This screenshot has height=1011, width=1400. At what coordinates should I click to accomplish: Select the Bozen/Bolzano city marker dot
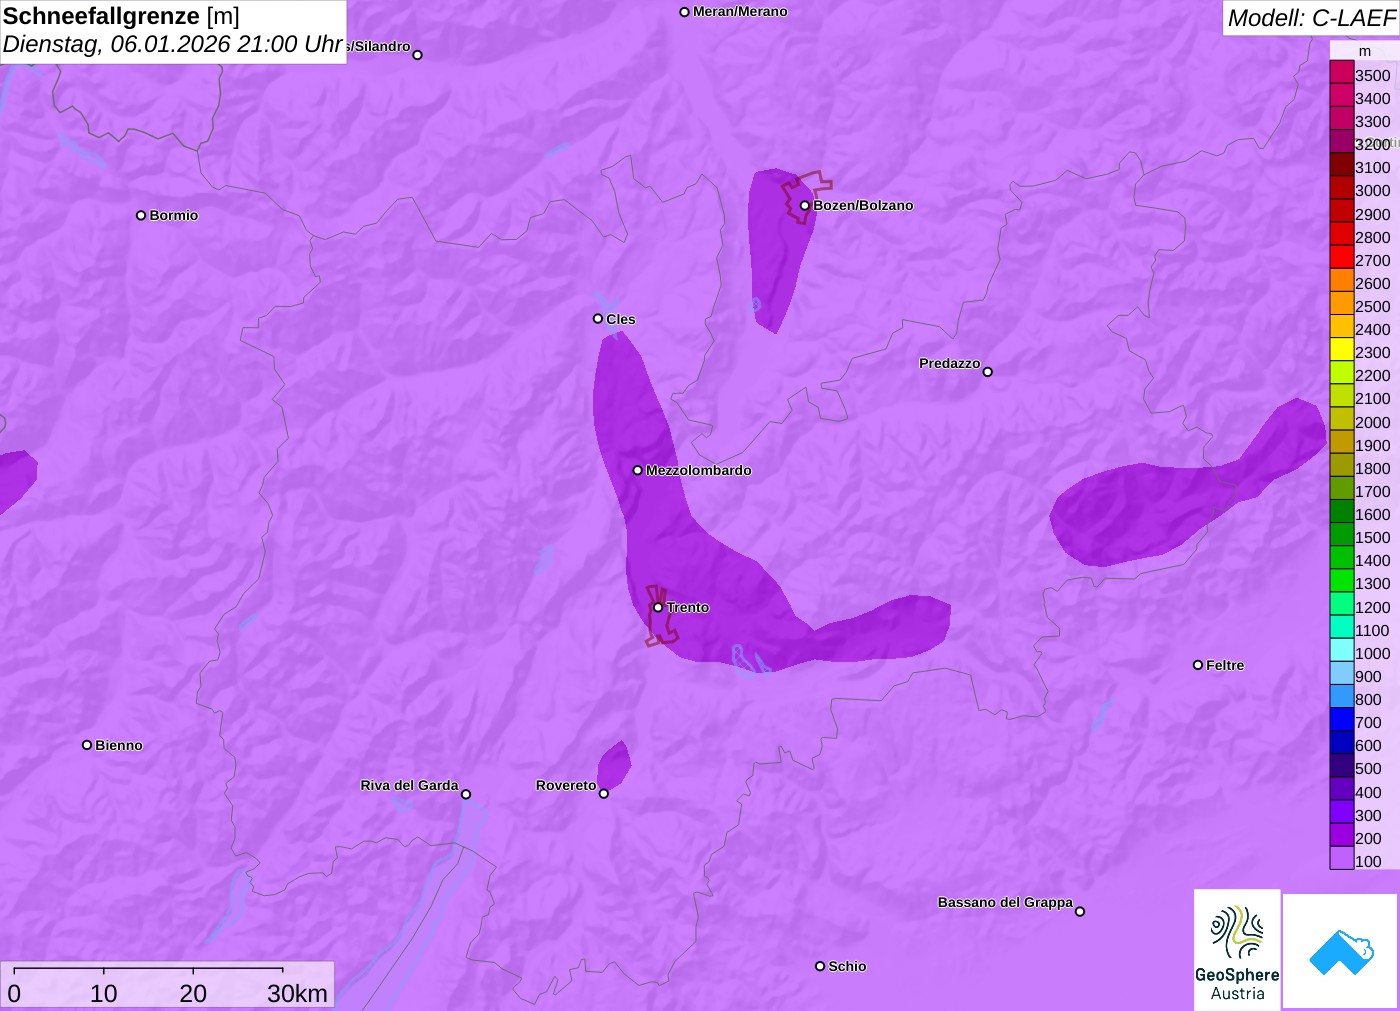804,206
